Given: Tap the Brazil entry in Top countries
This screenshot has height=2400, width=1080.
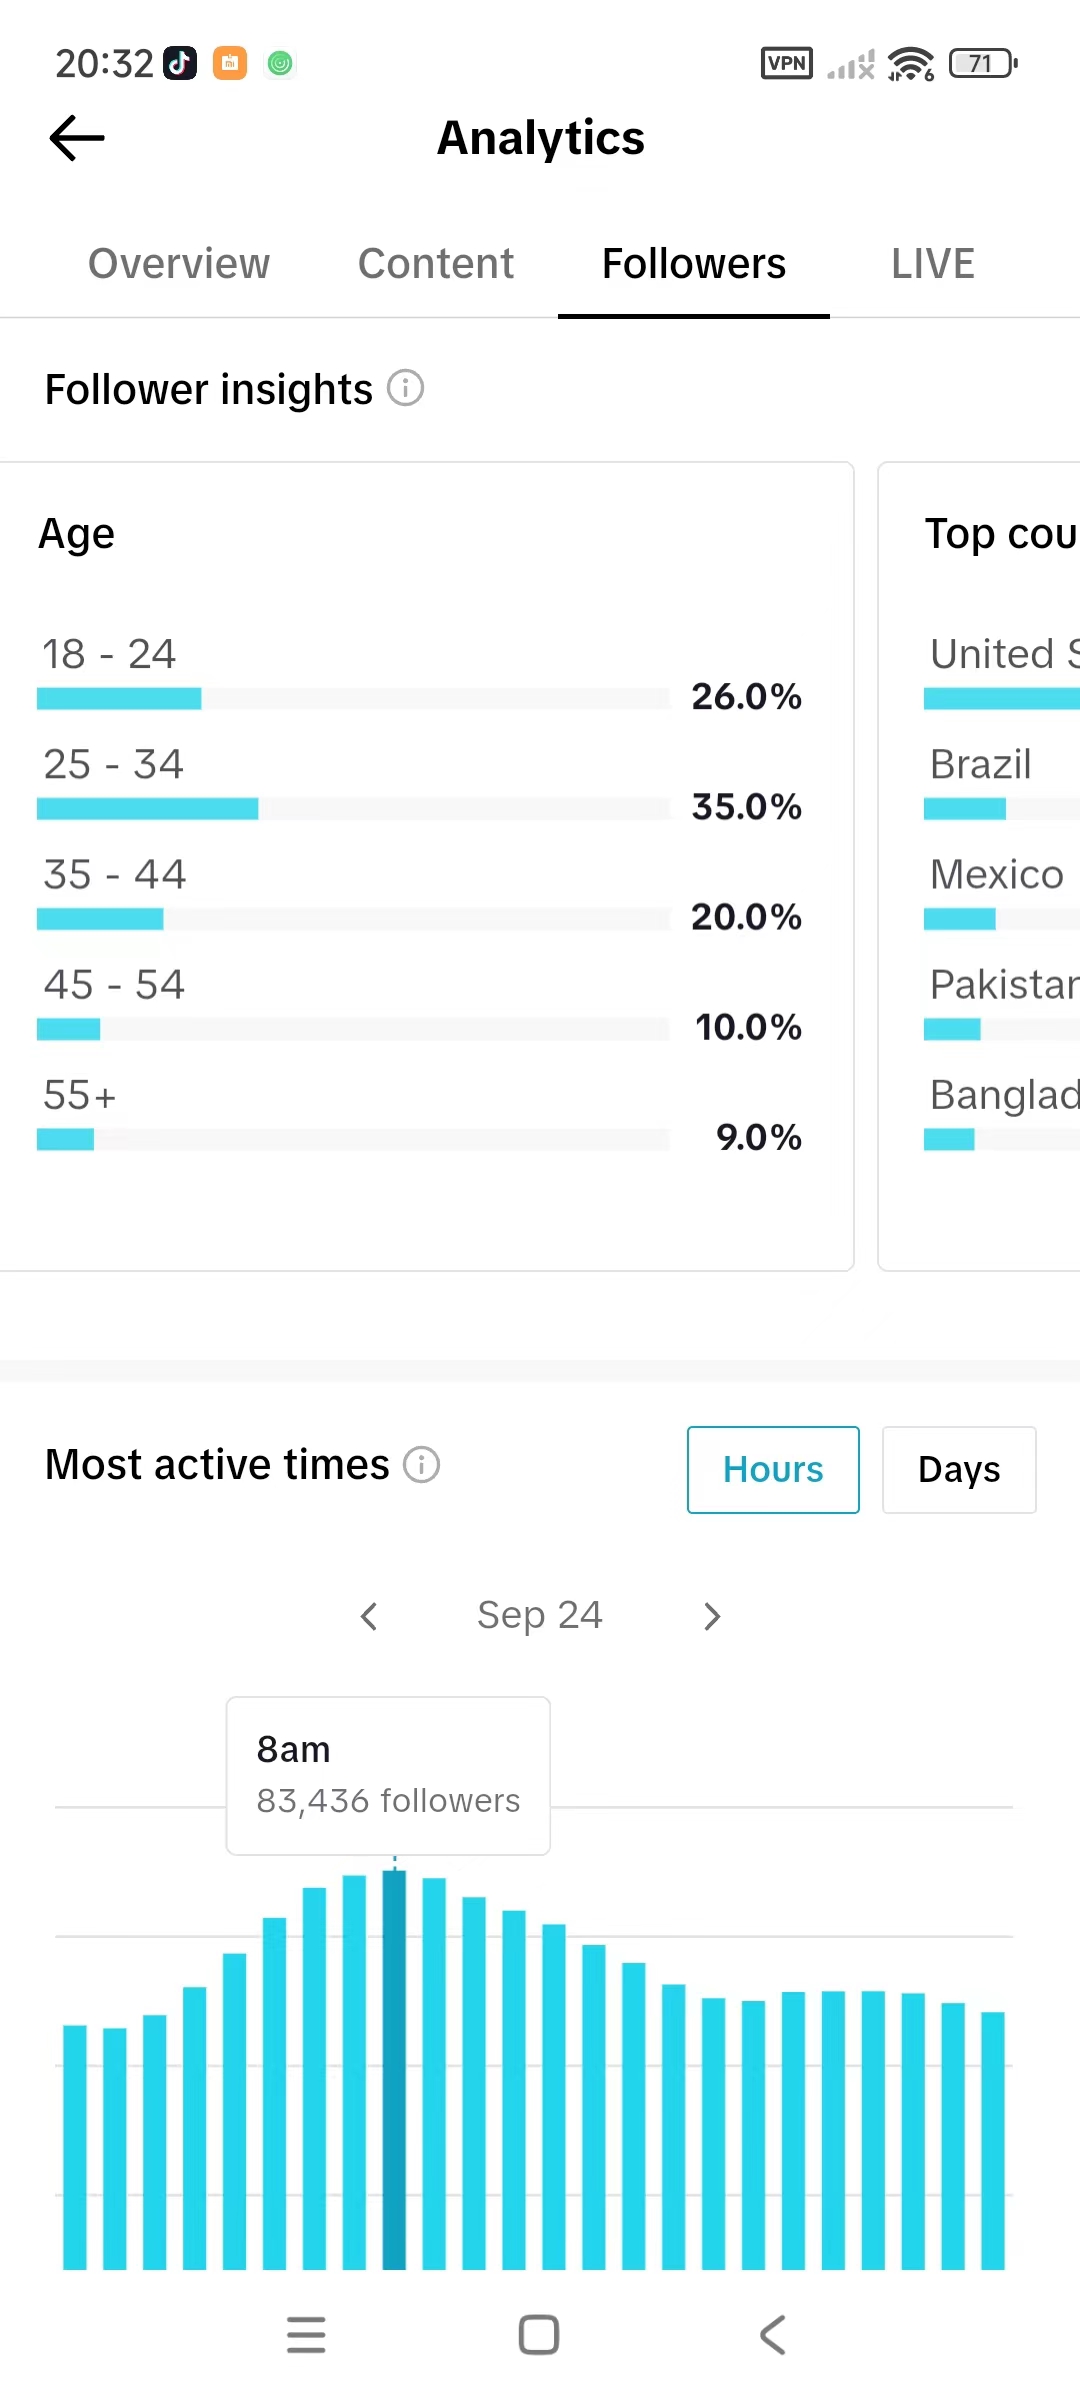Looking at the screenshot, I should coord(980,765).
